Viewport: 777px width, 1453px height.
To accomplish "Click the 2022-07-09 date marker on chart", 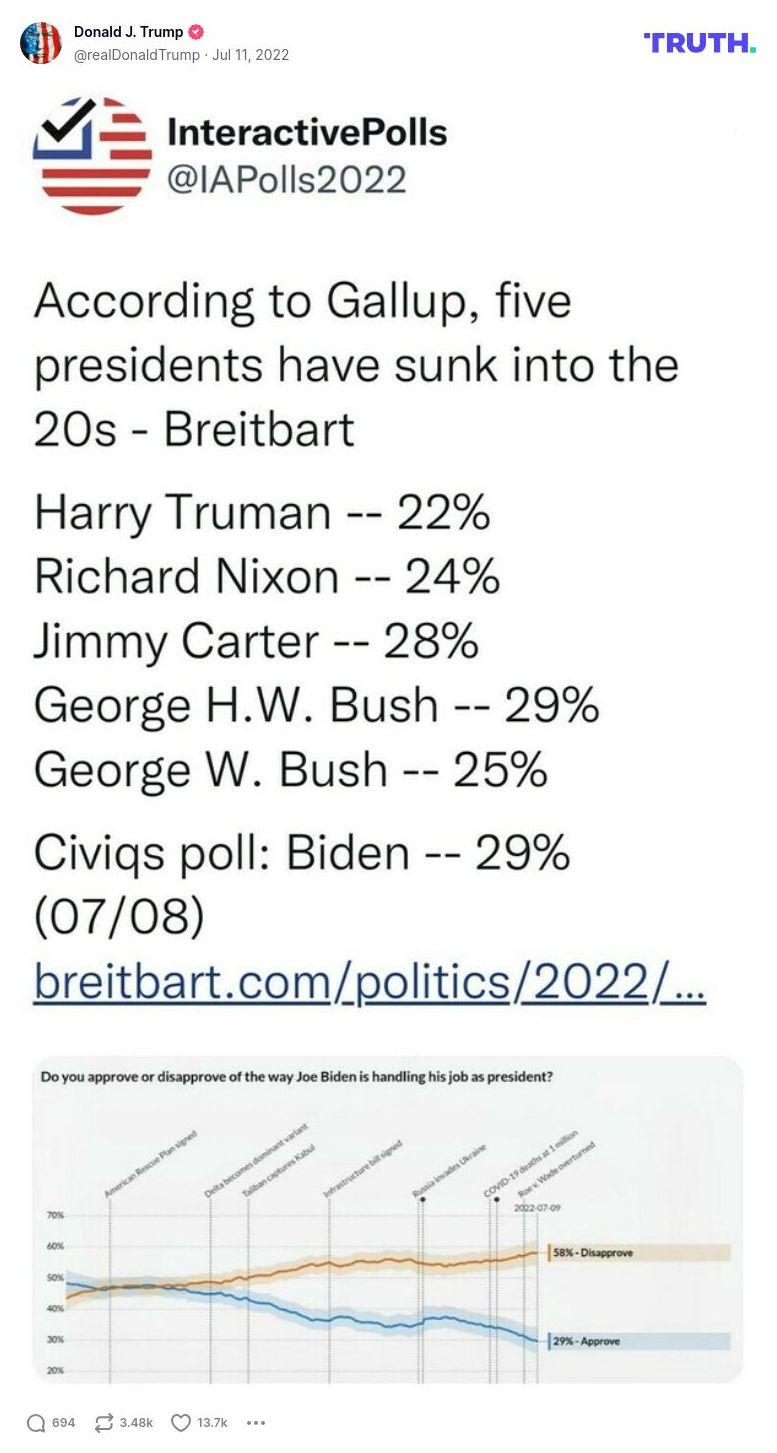I will pyautogui.click(x=537, y=1208).
